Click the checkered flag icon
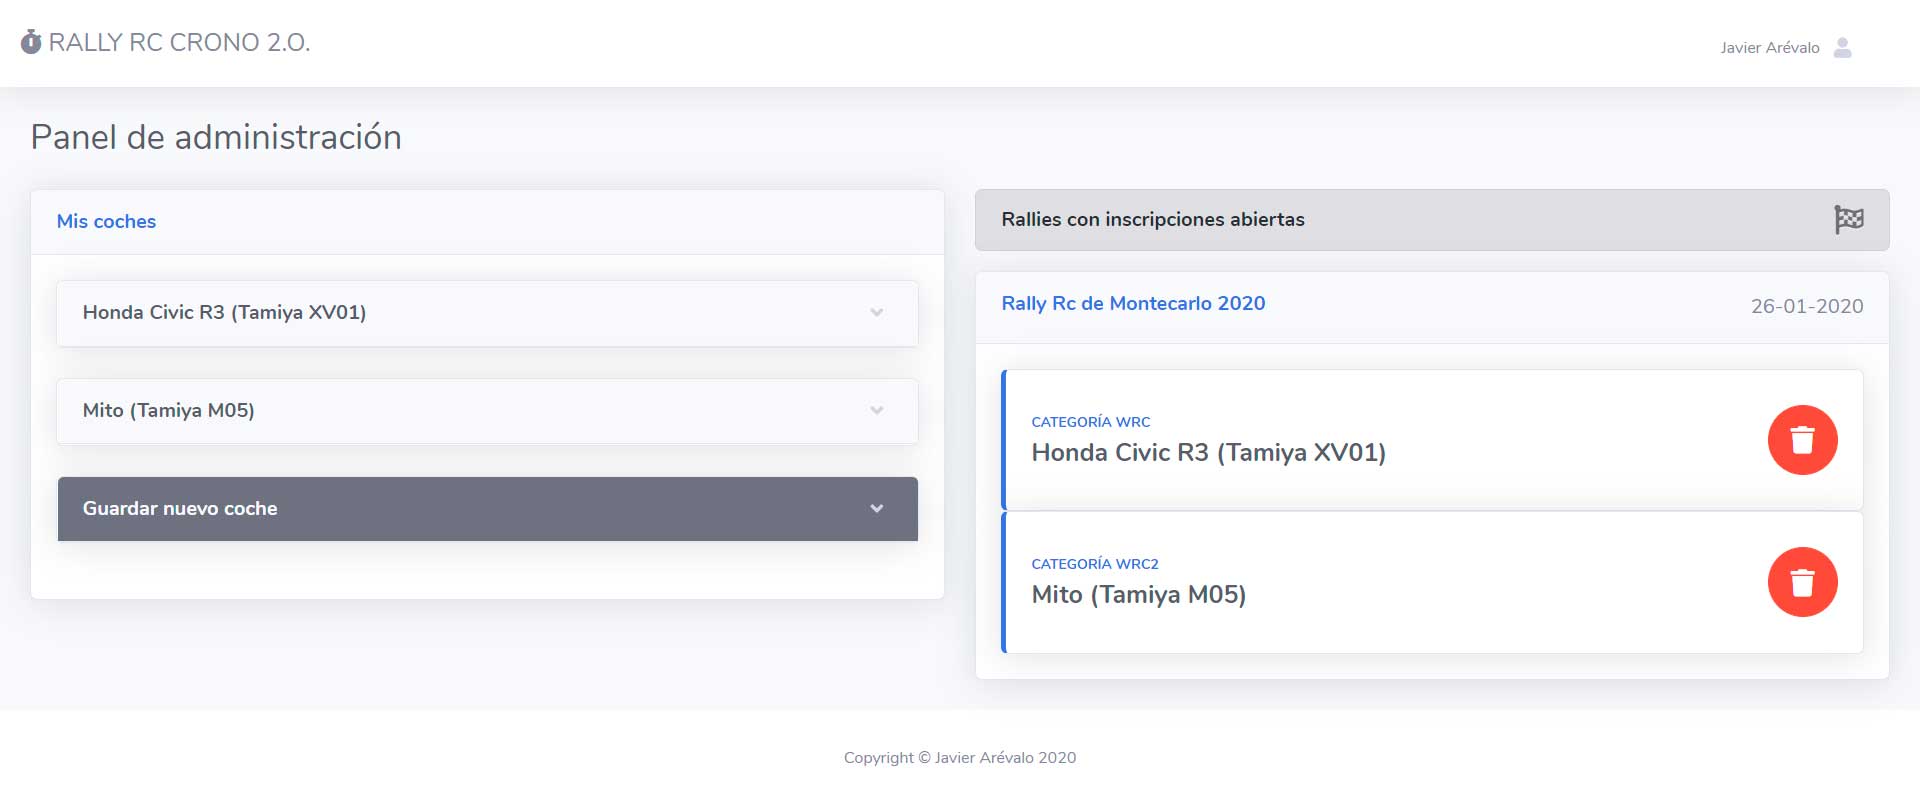This screenshot has width=1920, height=787. [x=1848, y=219]
